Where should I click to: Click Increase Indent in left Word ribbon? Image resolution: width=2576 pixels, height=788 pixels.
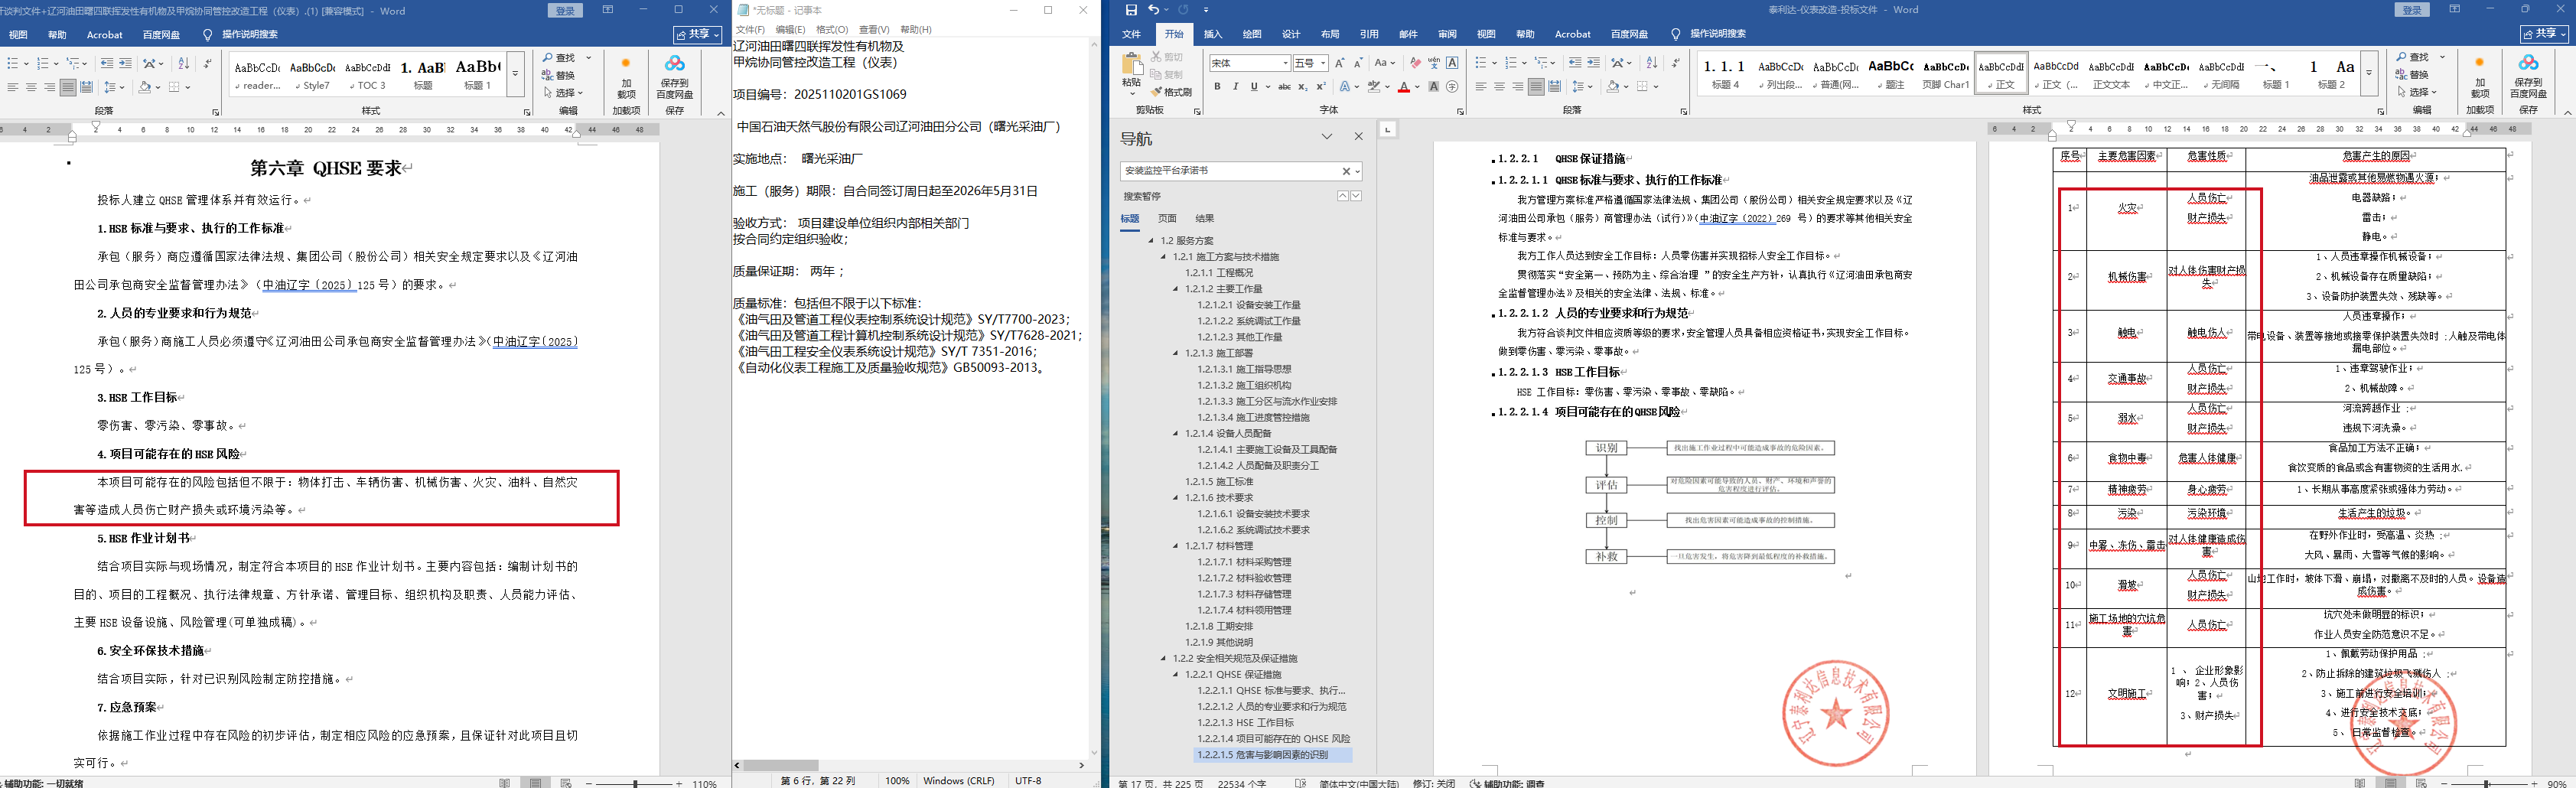125,63
